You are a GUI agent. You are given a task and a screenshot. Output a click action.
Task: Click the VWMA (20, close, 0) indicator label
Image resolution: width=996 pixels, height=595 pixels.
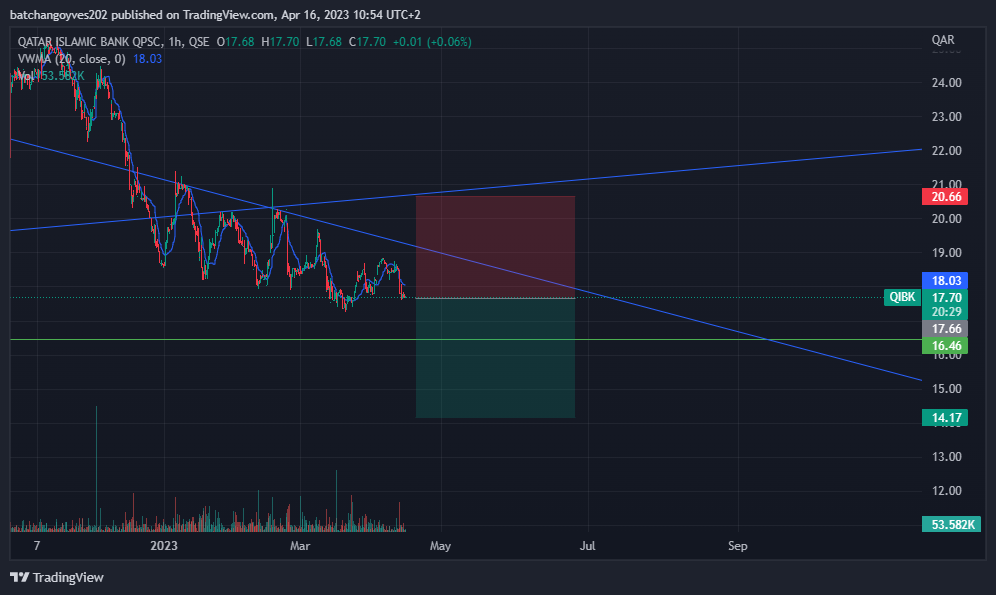pyautogui.click(x=71, y=59)
